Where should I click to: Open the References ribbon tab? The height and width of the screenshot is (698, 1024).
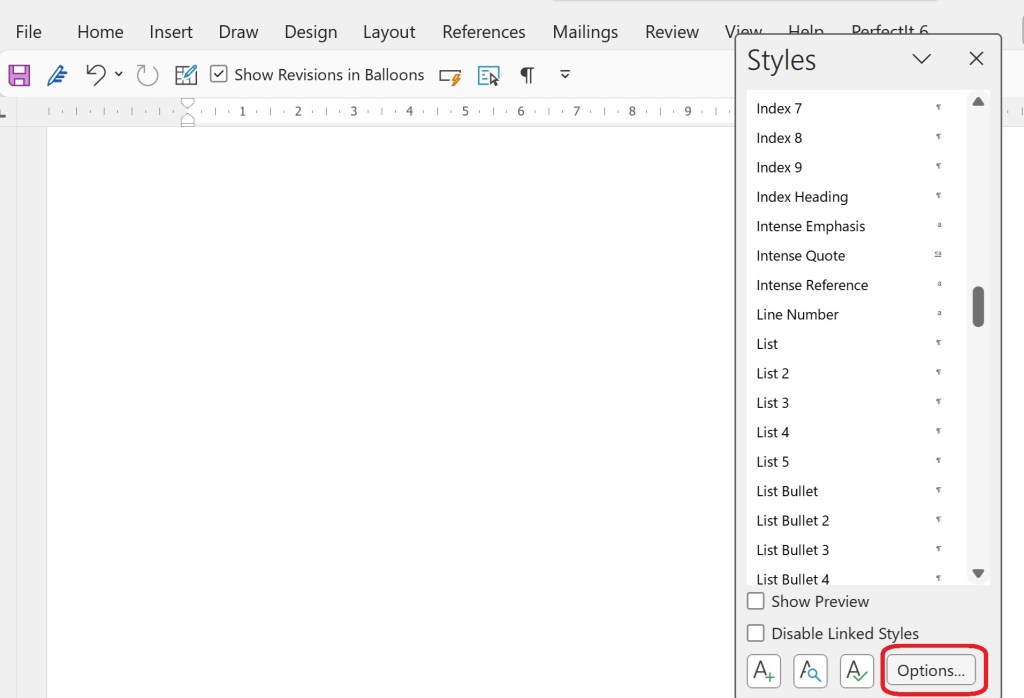483,32
